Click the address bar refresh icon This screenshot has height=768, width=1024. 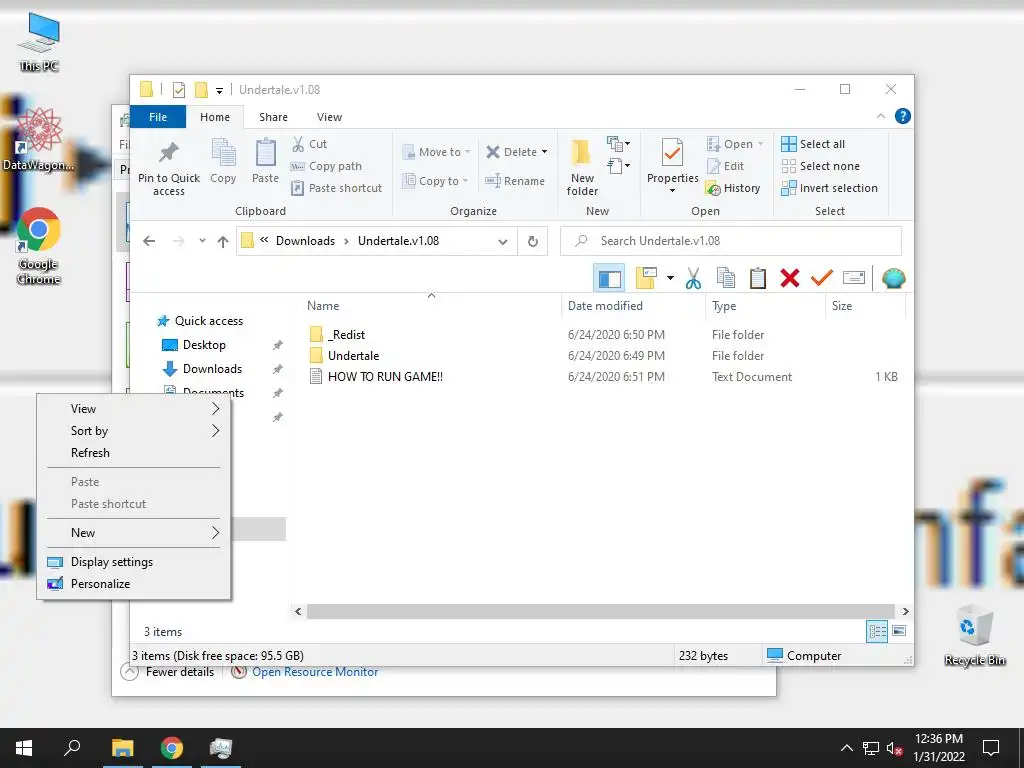pyautogui.click(x=533, y=241)
